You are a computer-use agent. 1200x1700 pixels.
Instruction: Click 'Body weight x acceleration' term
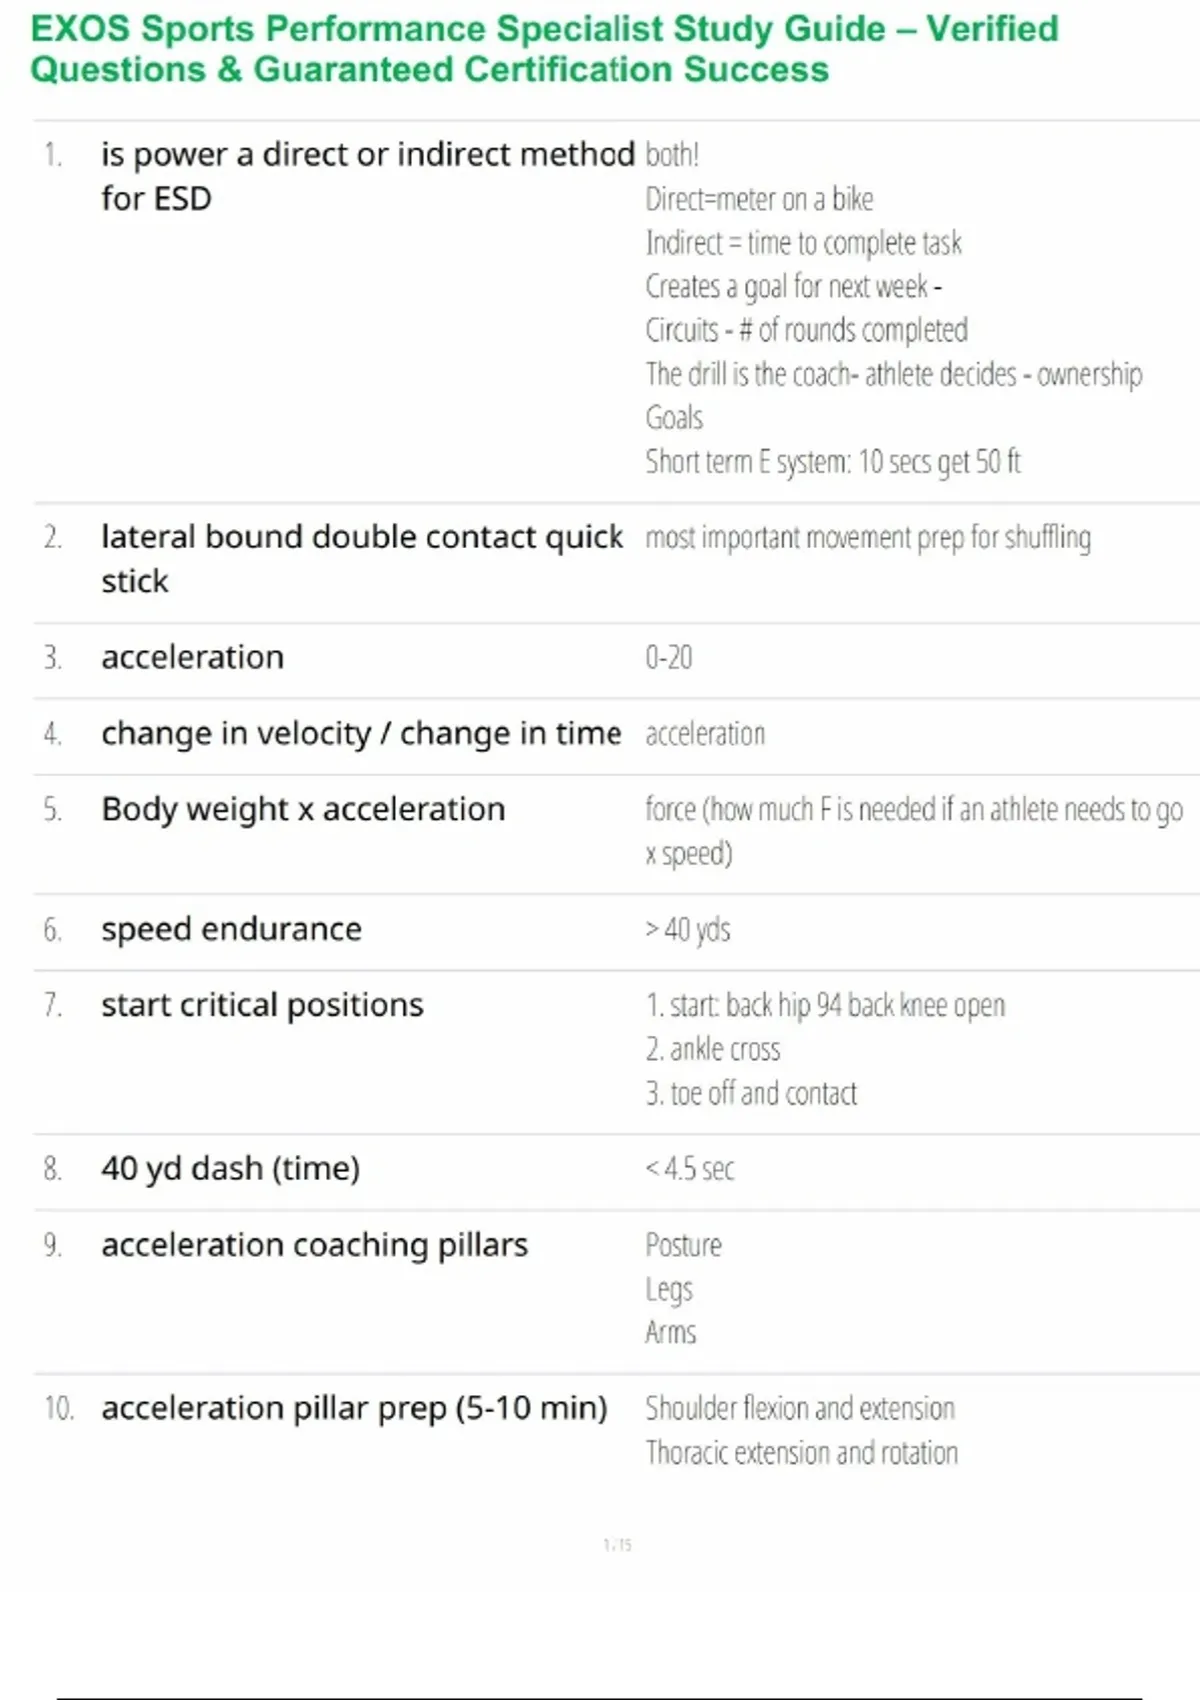[x=303, y=809]
